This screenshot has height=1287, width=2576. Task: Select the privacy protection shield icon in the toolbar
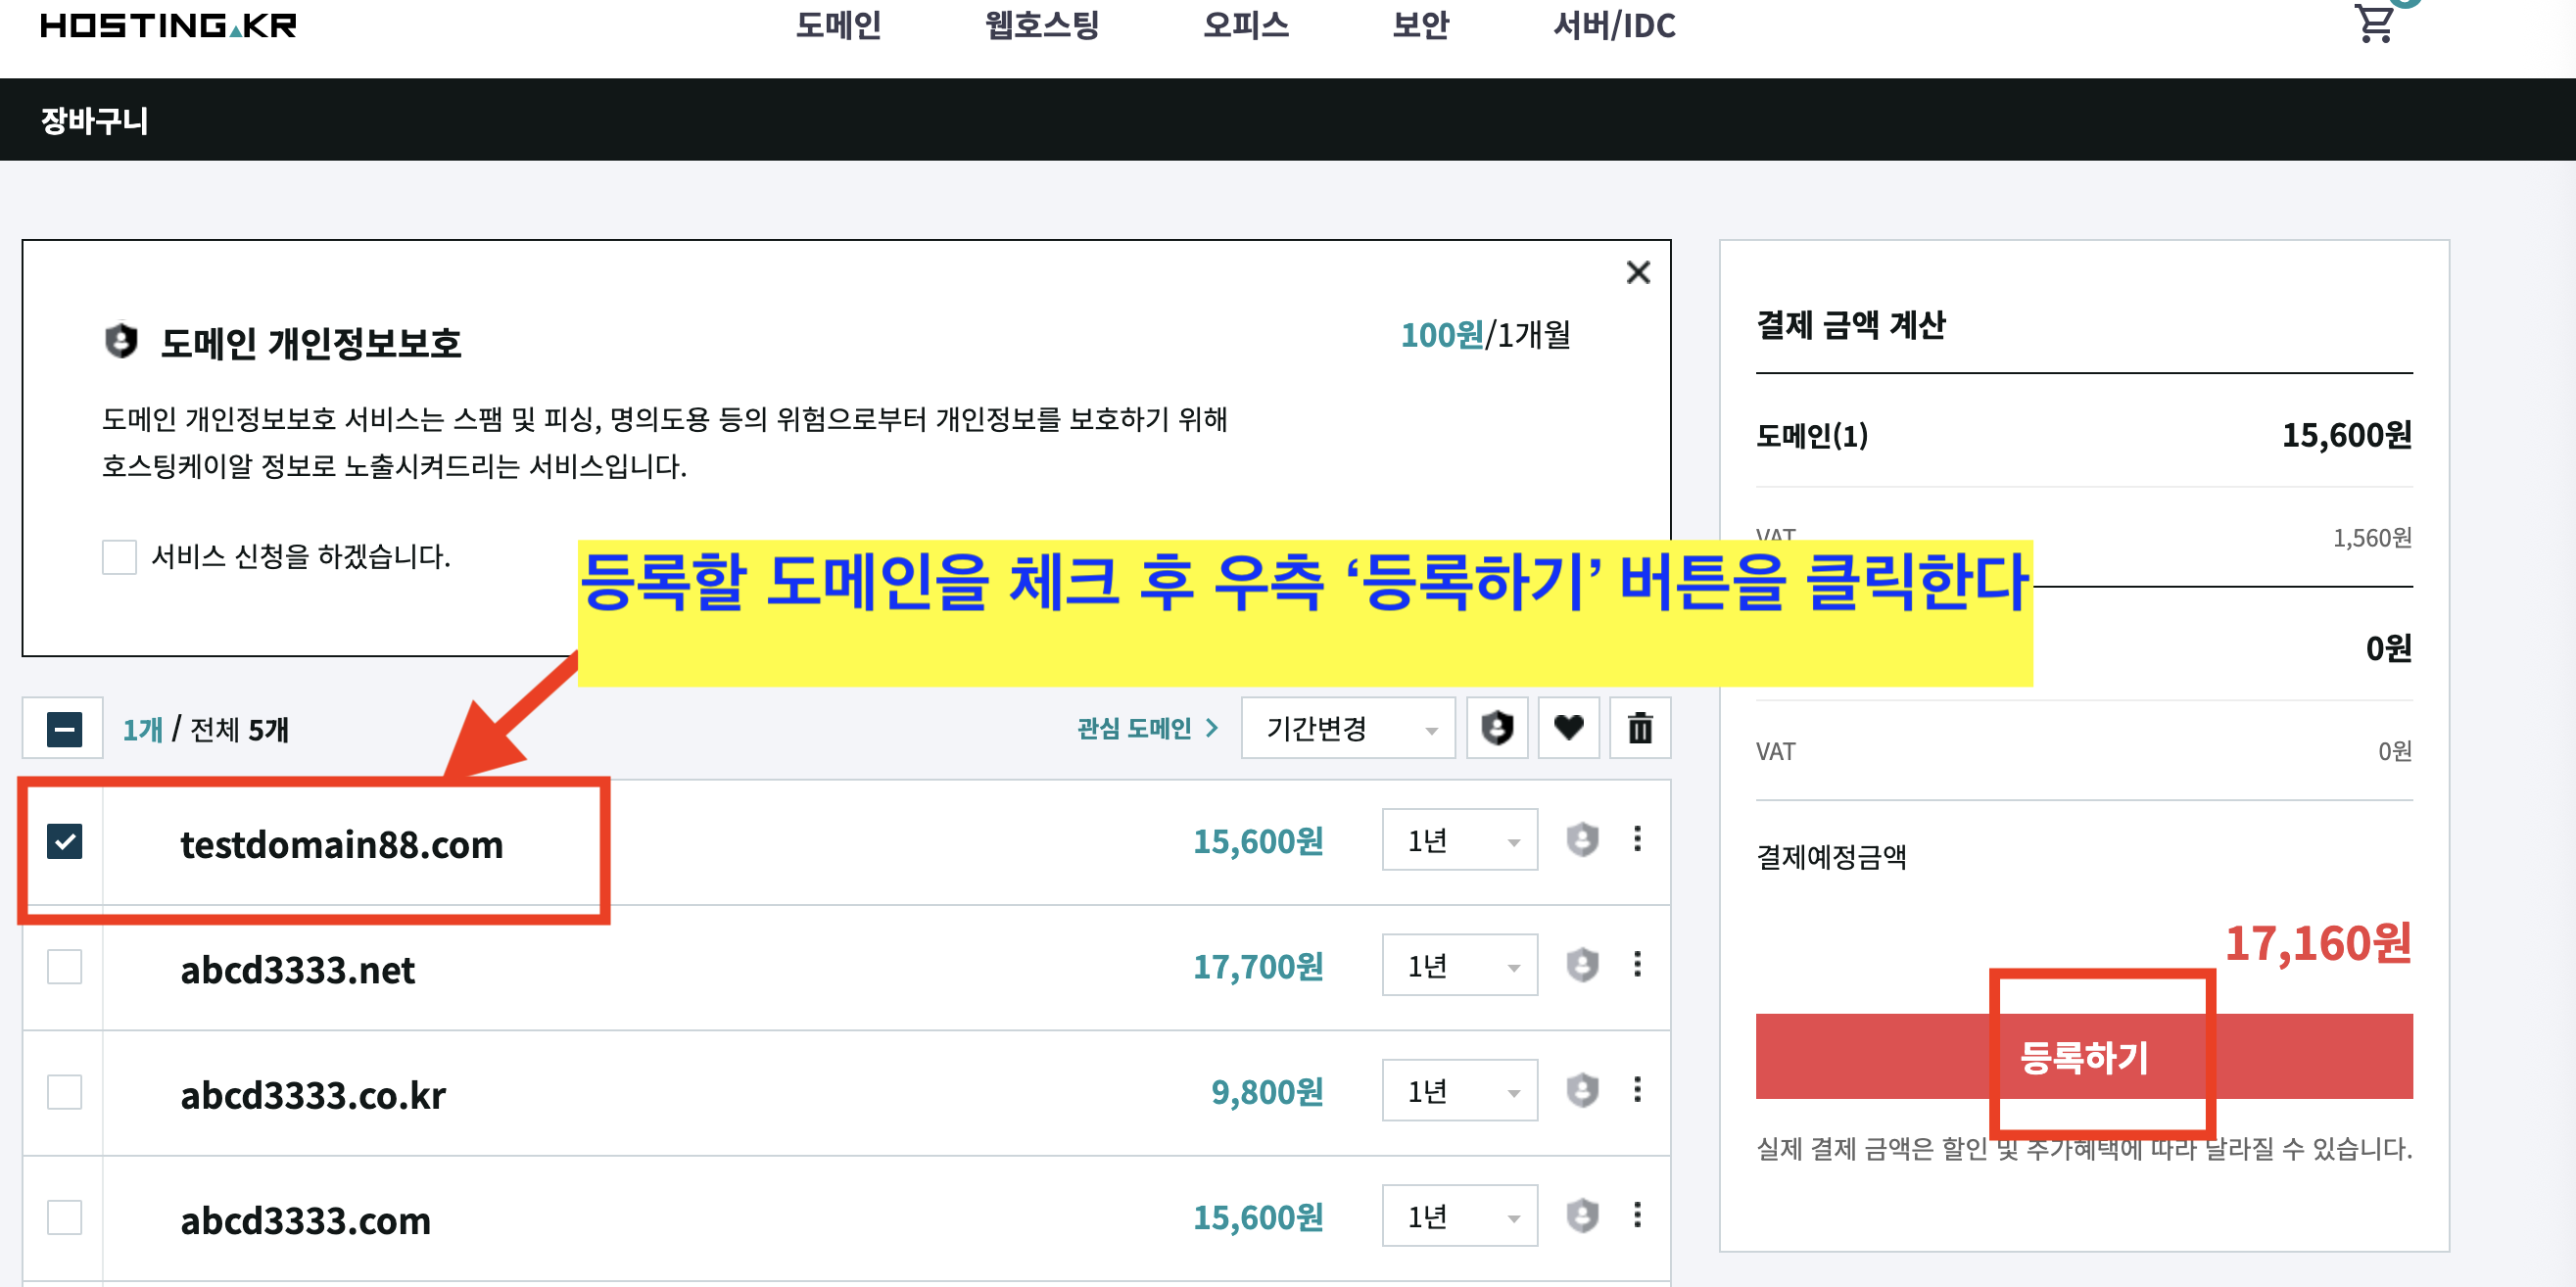tap(1497, 729)
